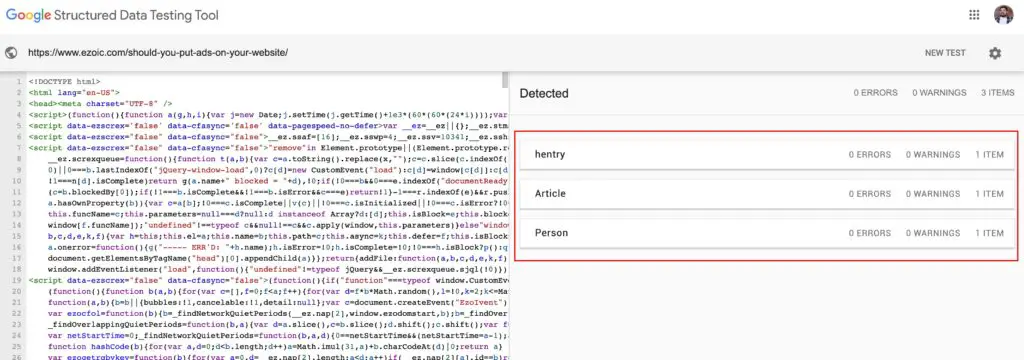This screenshot has height=360, width=1024.
Task: Click the Detected heading
Action: (x=544, y=93)
